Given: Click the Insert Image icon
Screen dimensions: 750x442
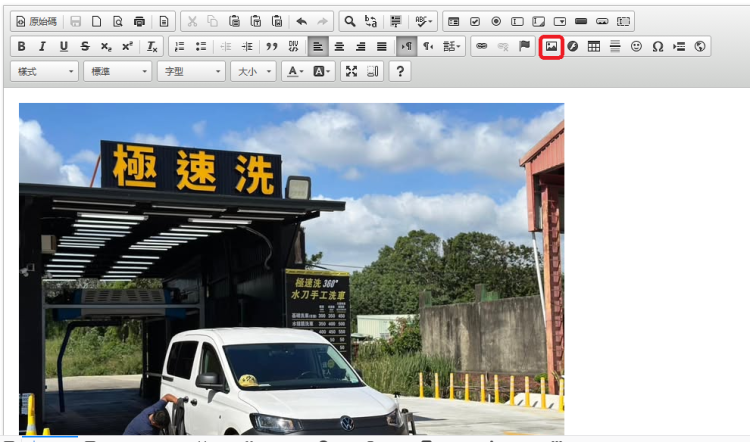Looking at the screenshot, I should (551, 46).
